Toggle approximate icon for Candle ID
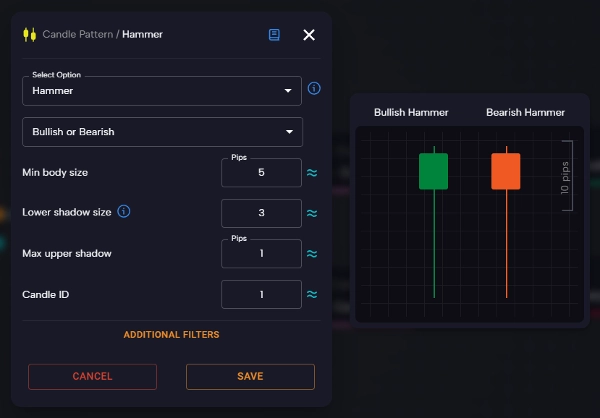600x418 pixels. (x=312, y=294)
